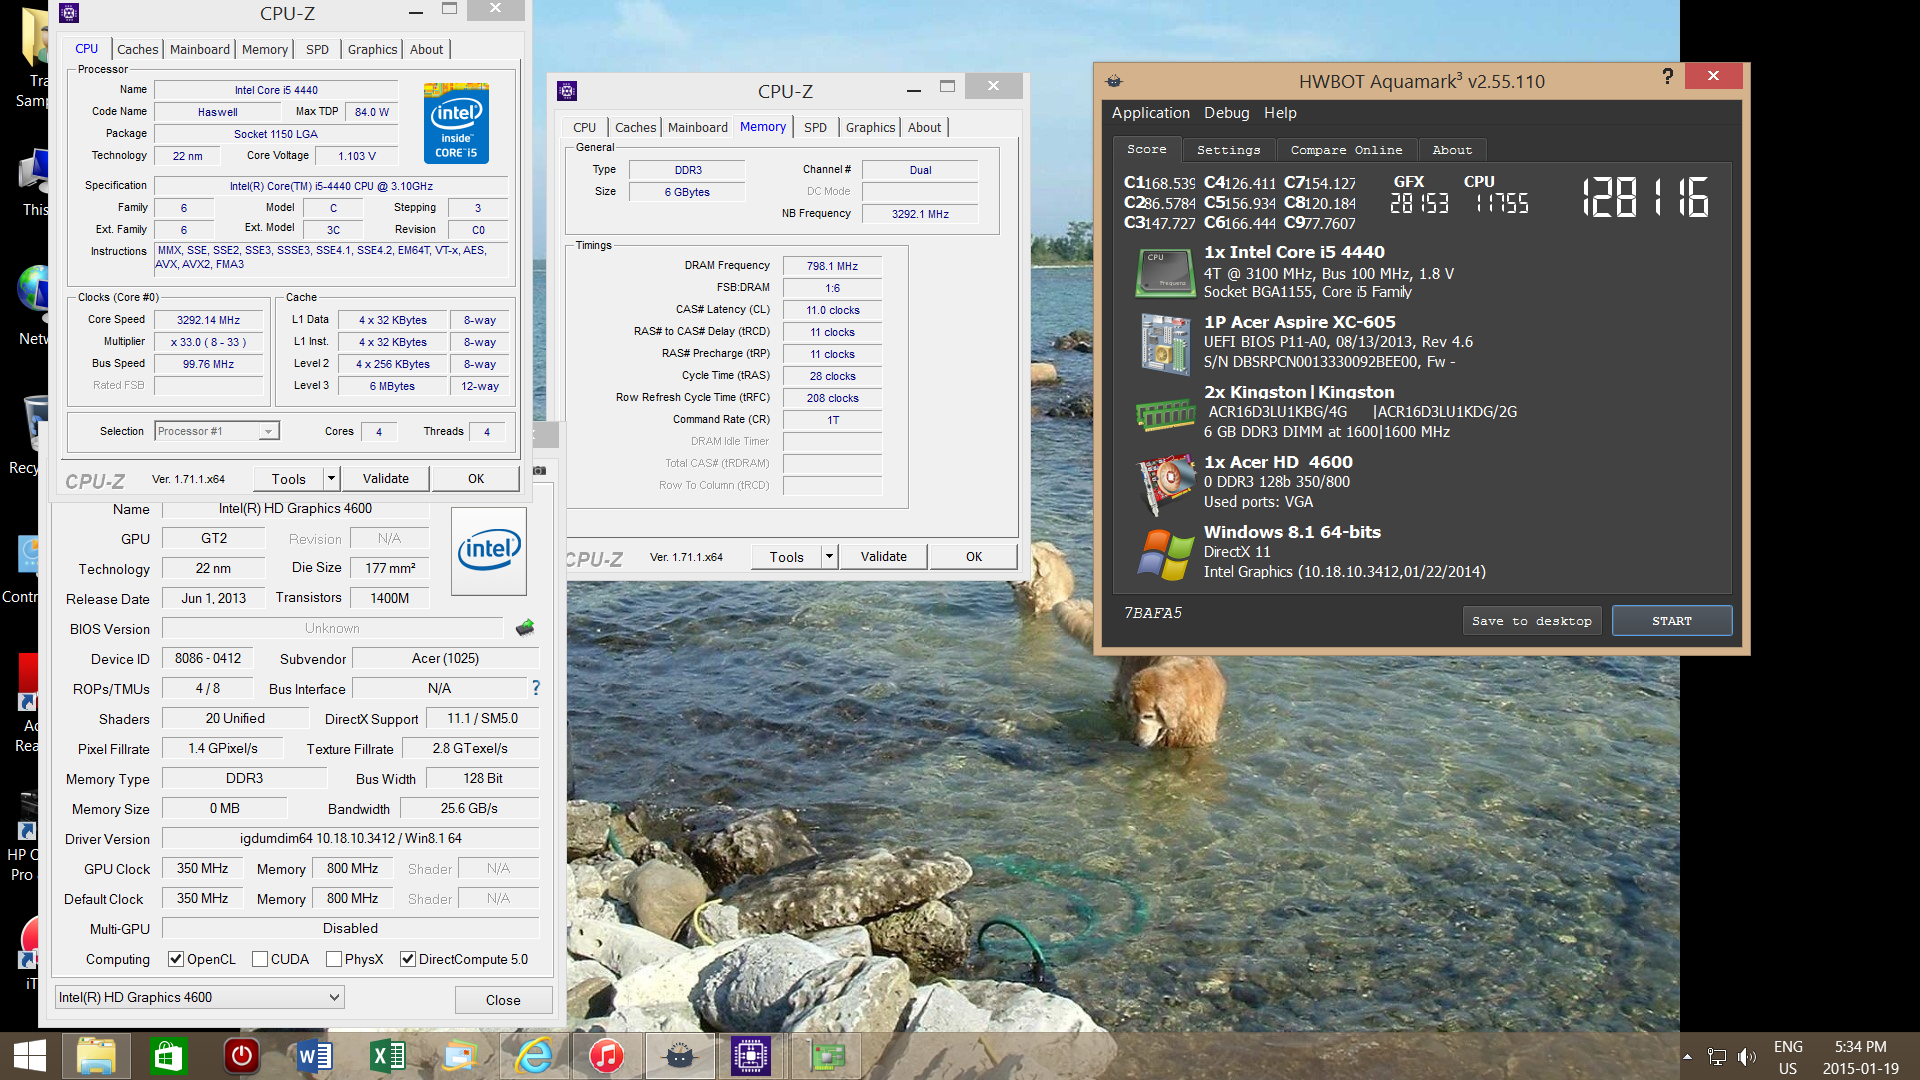
Task: Click the Aquamark title bar app icon
Action: coord(1114,81)
